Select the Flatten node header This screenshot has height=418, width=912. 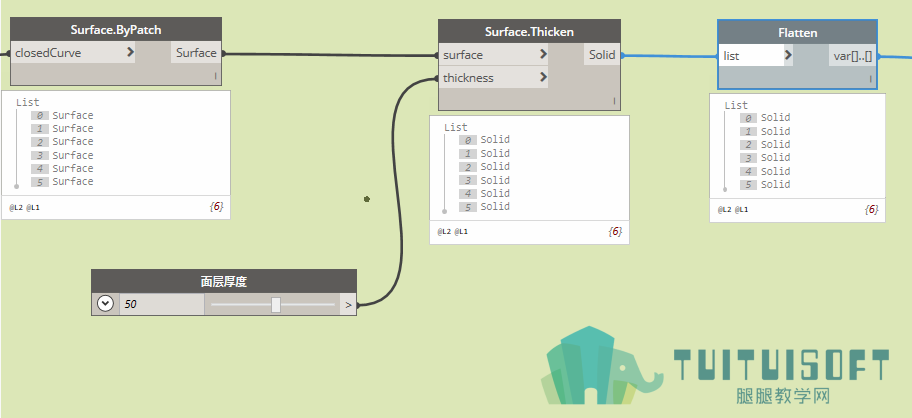tap(797, 33)
